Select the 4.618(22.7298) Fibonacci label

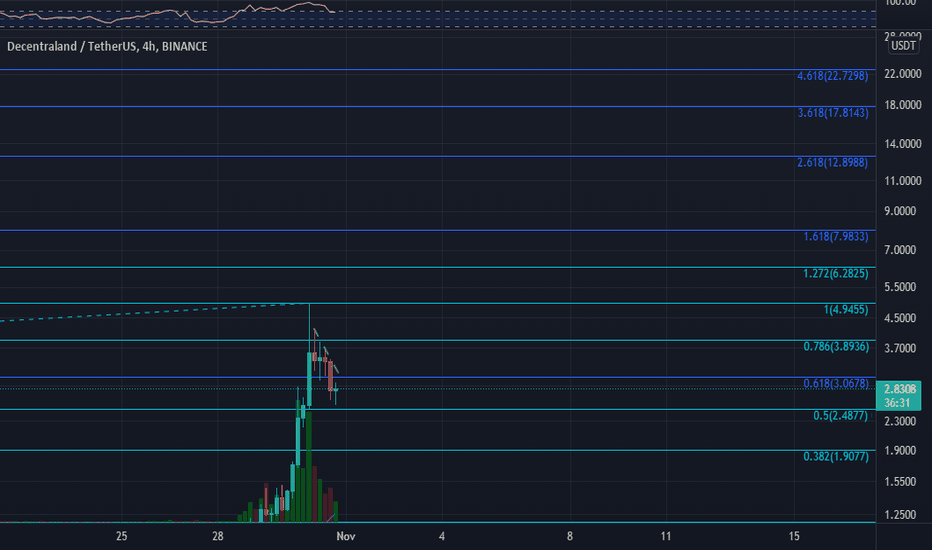(x=832, y=76)
